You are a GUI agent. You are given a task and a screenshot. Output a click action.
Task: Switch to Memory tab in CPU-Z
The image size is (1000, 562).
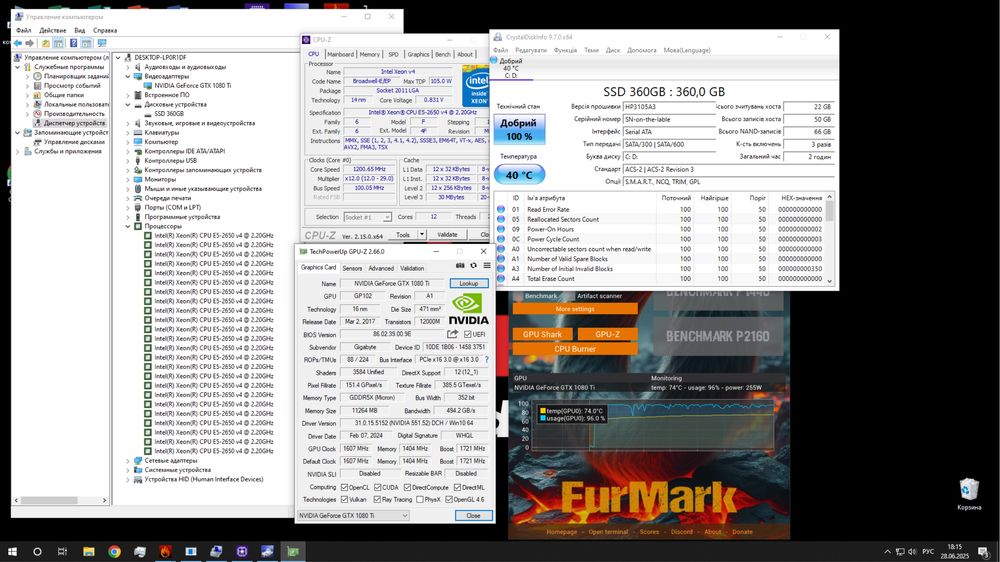(369, 54)
